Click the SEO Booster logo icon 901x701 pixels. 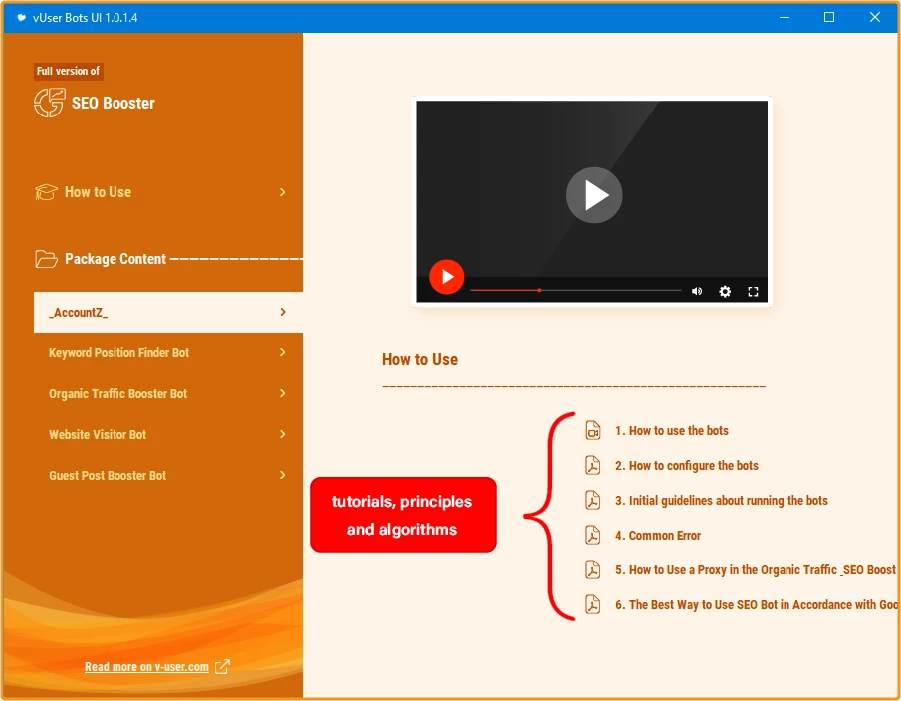pos(49,103)
